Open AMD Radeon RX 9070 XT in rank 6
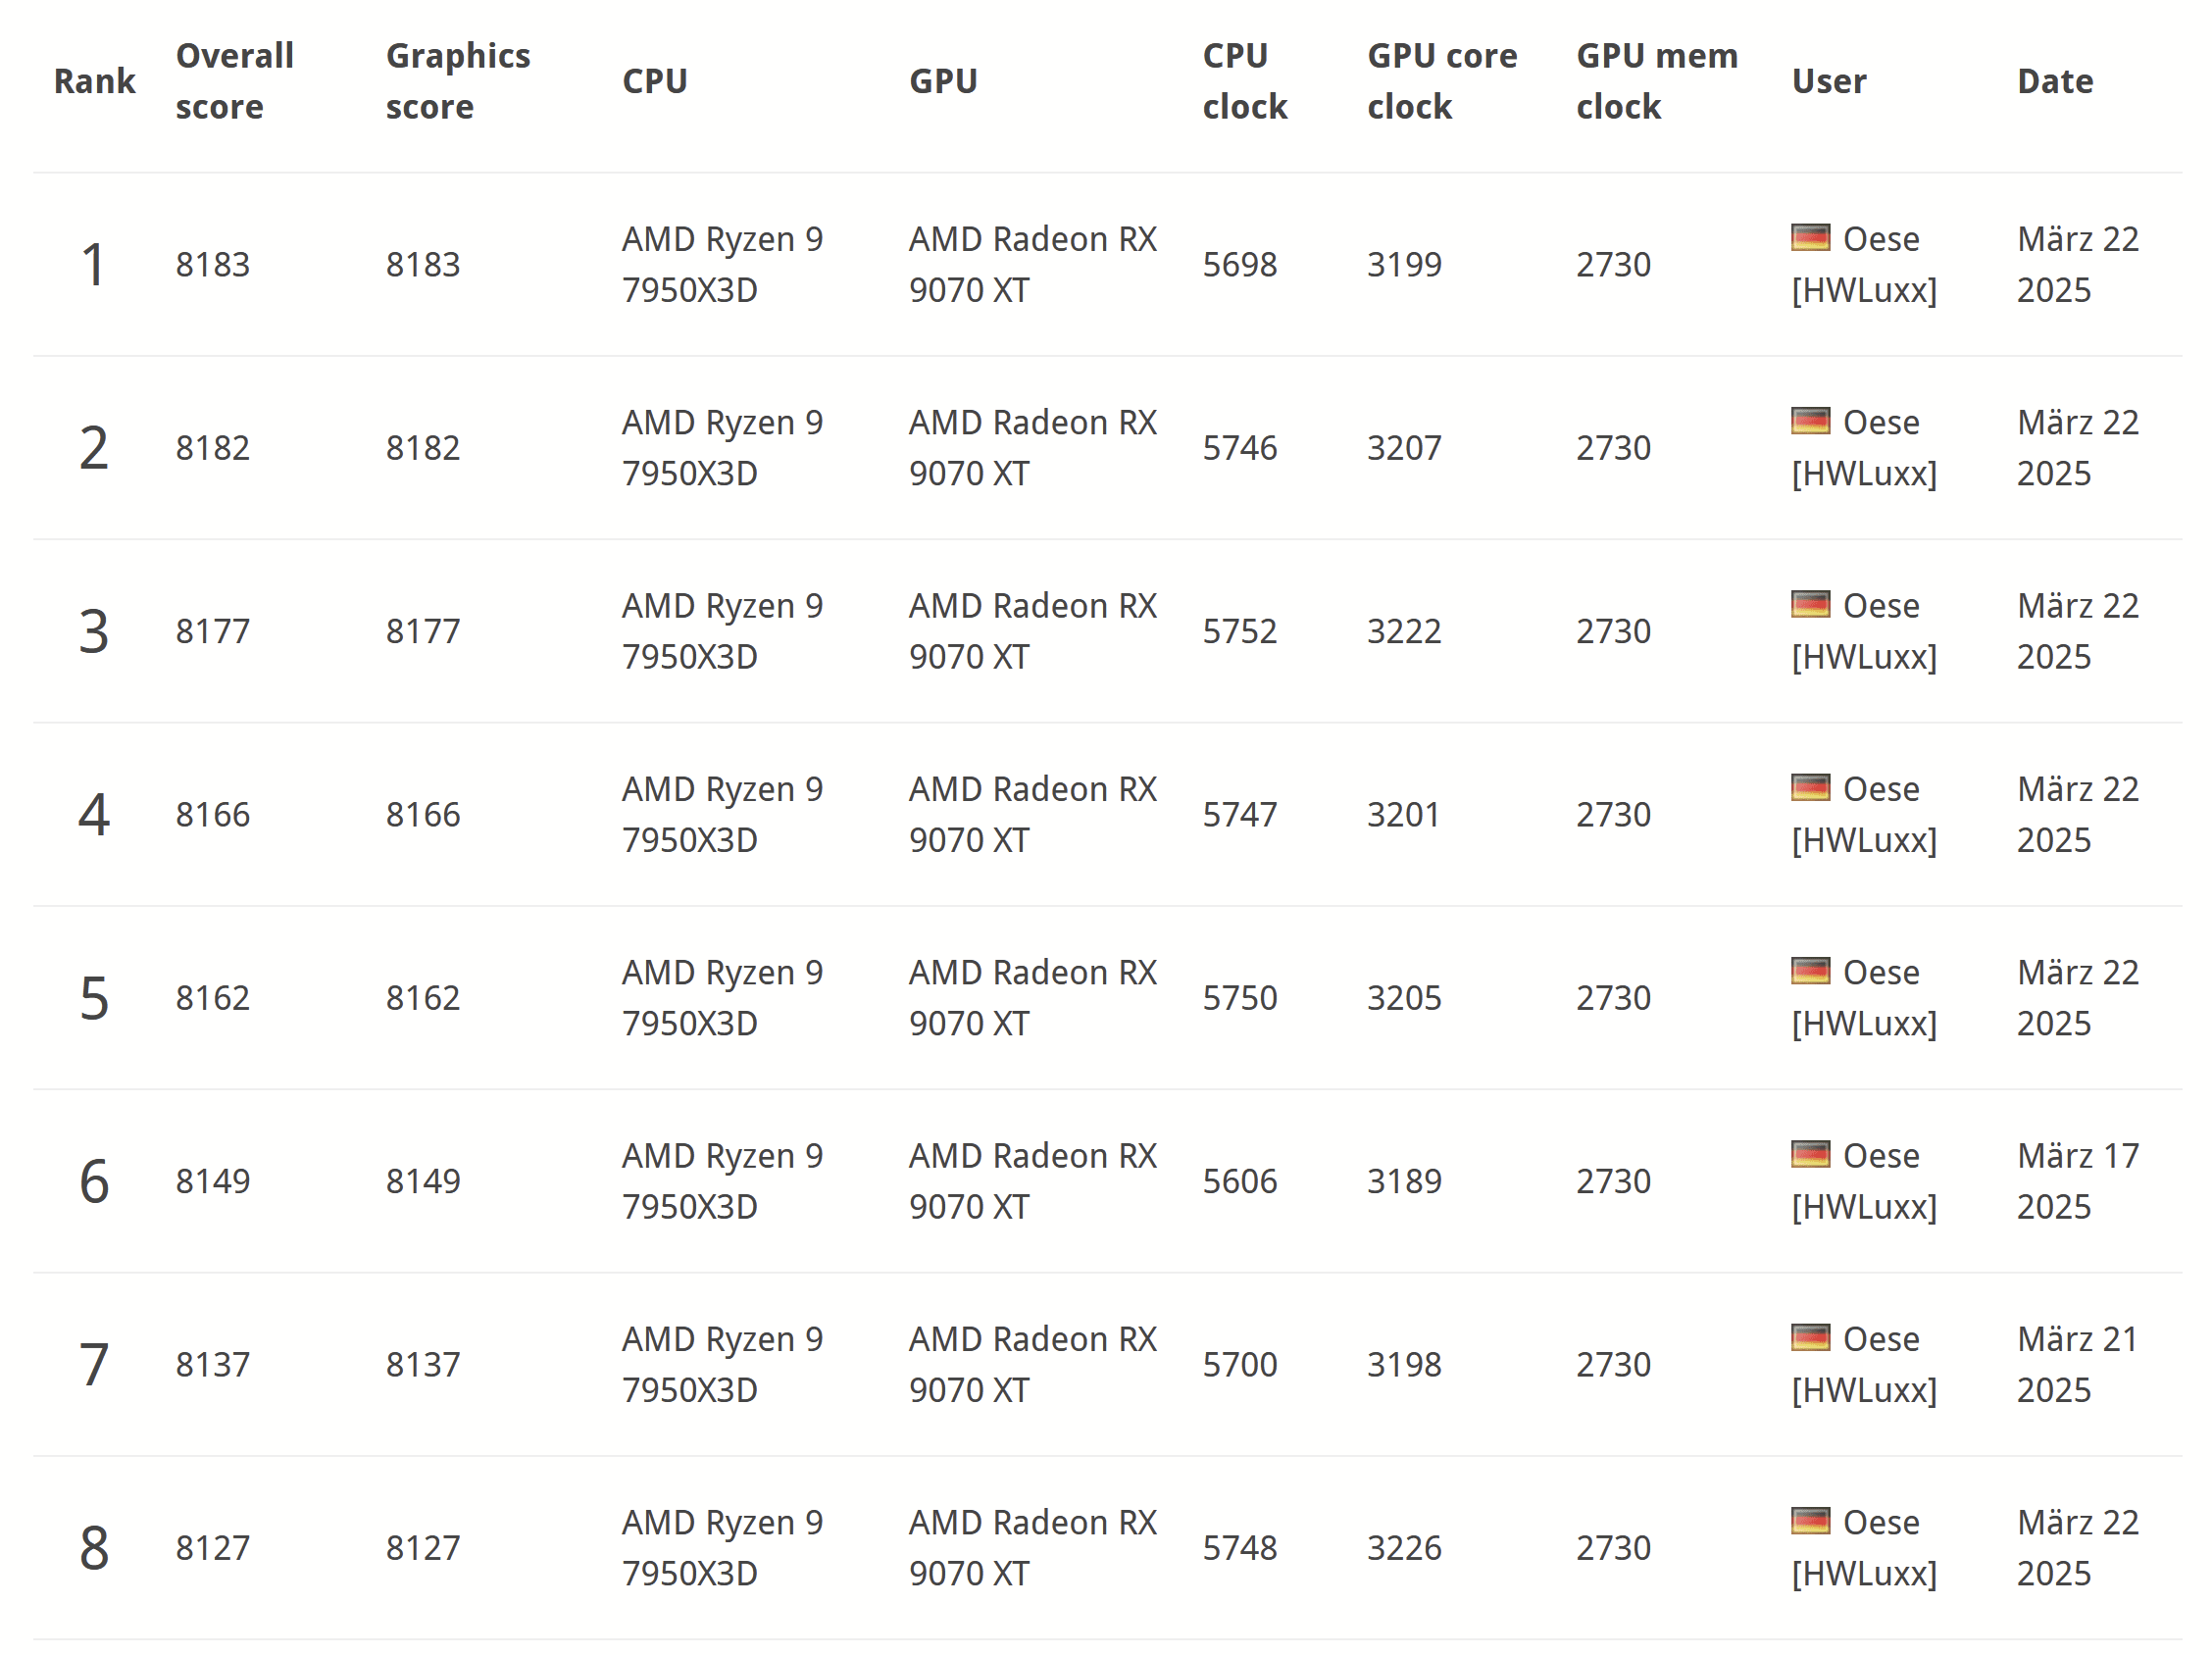Image resolution: width=2212 pixels, height=1655 pixels. (1032, 1181)
